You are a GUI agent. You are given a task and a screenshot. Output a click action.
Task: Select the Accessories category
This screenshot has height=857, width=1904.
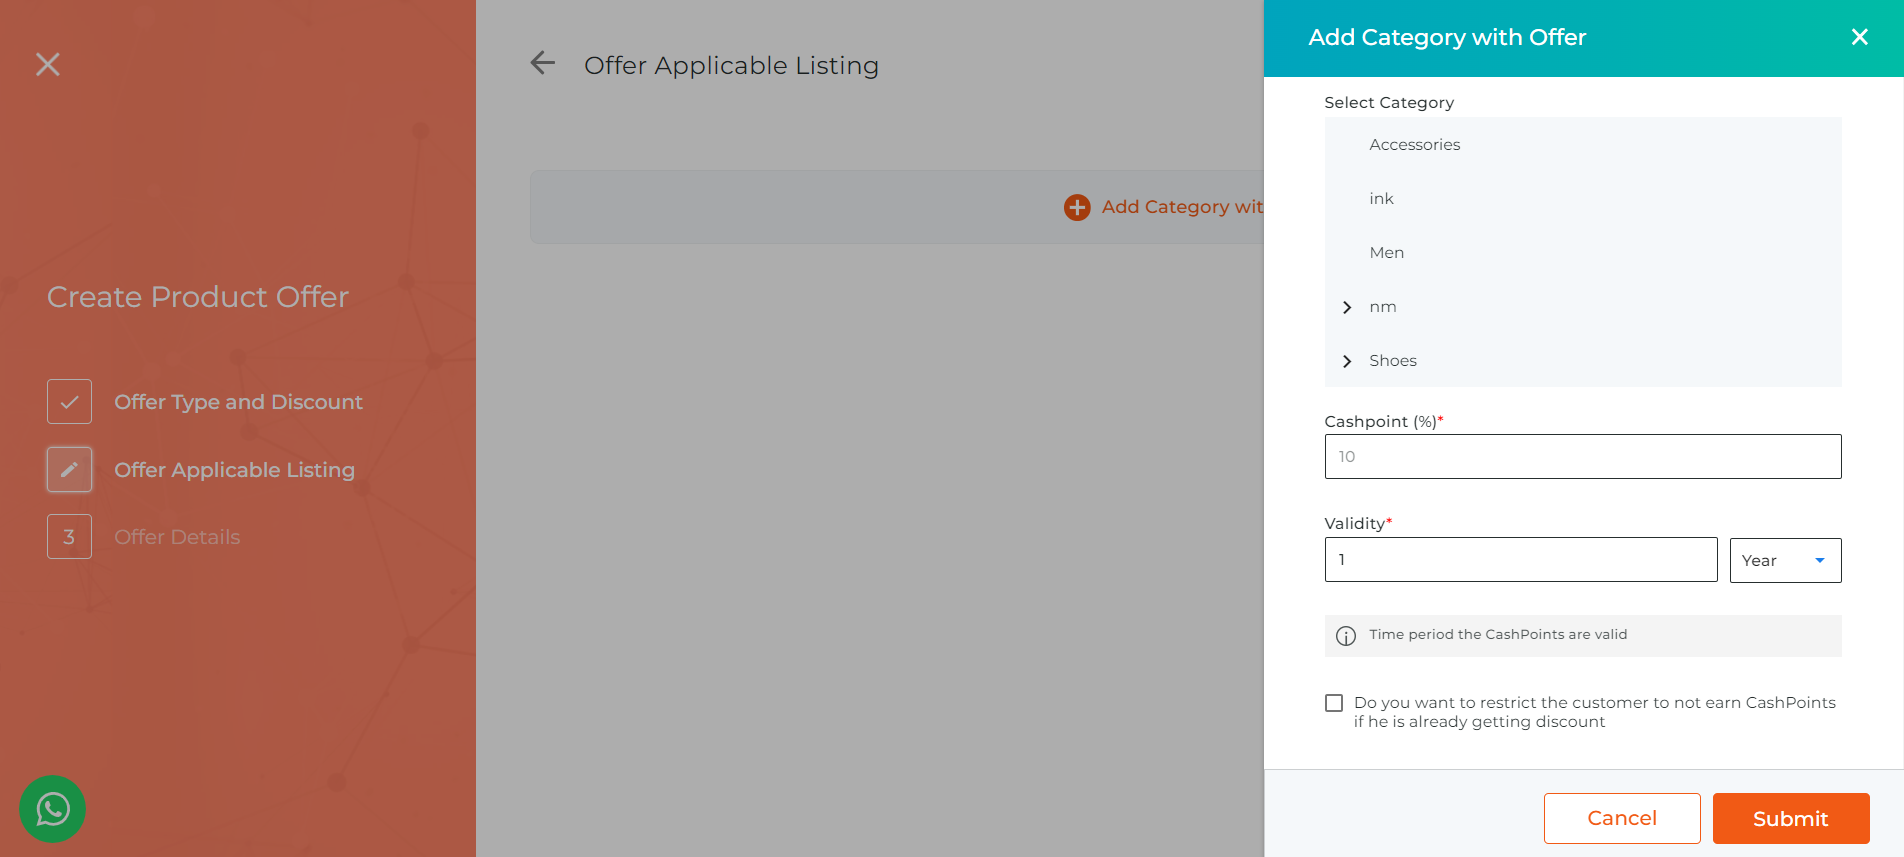point(1414,145)
